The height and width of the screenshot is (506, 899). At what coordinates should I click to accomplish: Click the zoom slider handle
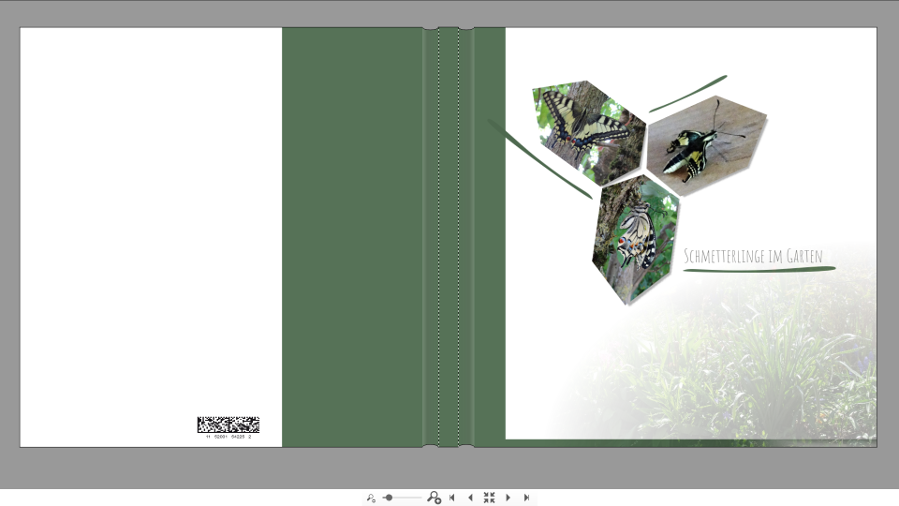[389, 497]
